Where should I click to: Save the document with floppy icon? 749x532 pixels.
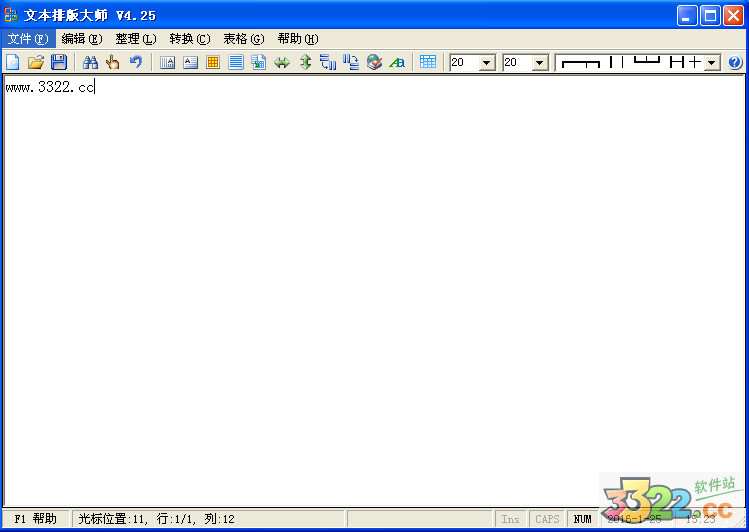(x=59, y=62)
